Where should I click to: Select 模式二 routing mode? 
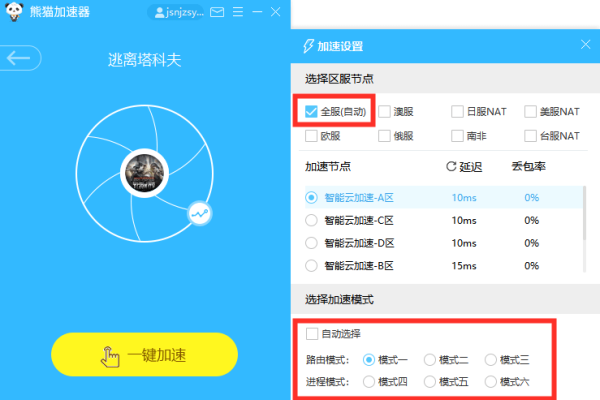[430, 360]
